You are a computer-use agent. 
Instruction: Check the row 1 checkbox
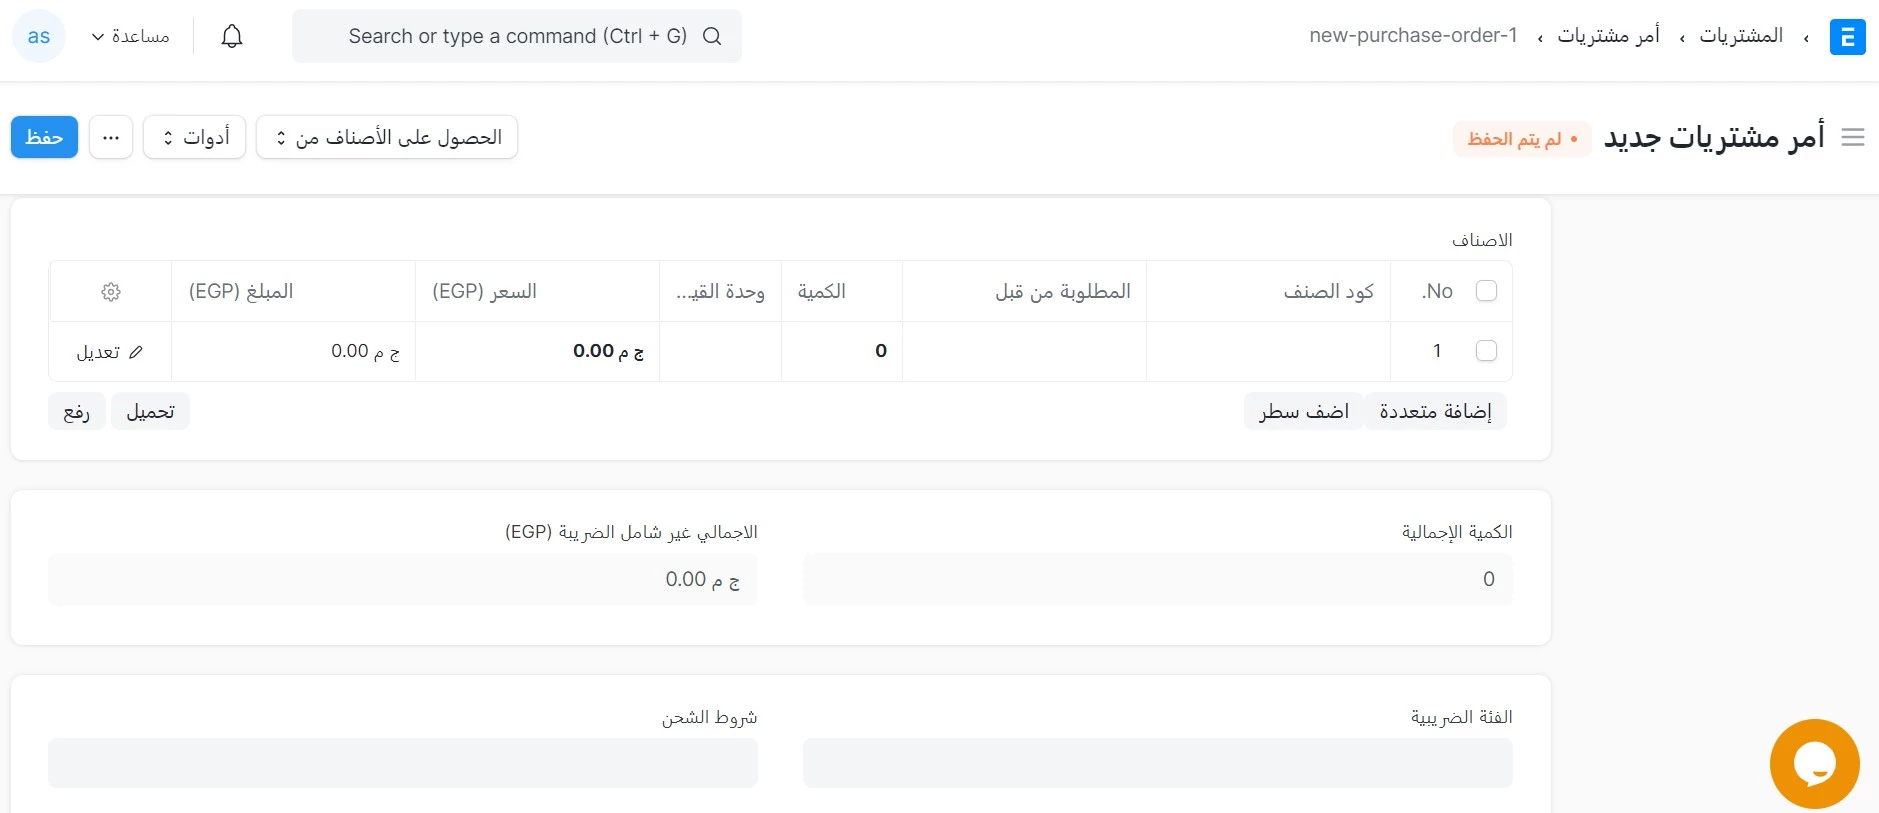point(1486,351)
